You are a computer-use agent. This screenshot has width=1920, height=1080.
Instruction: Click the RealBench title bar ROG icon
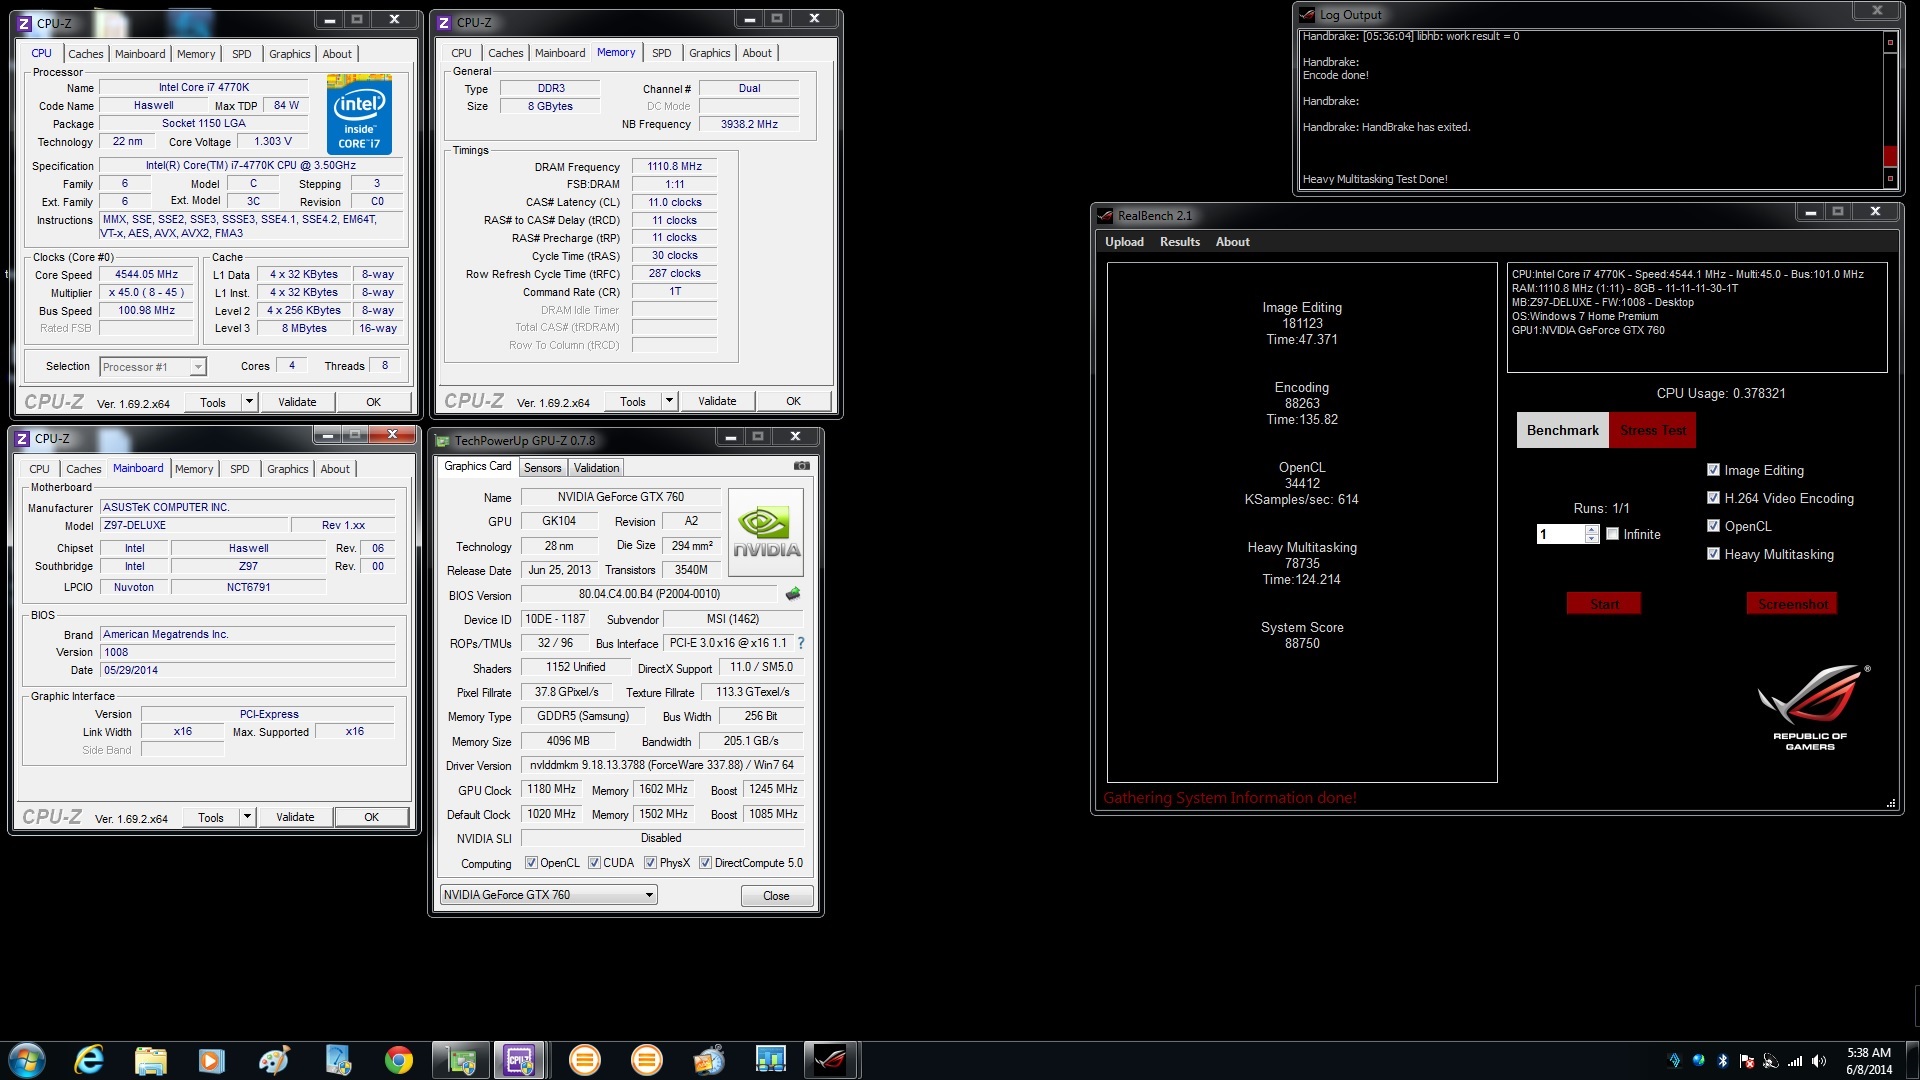click(1105, 215)
